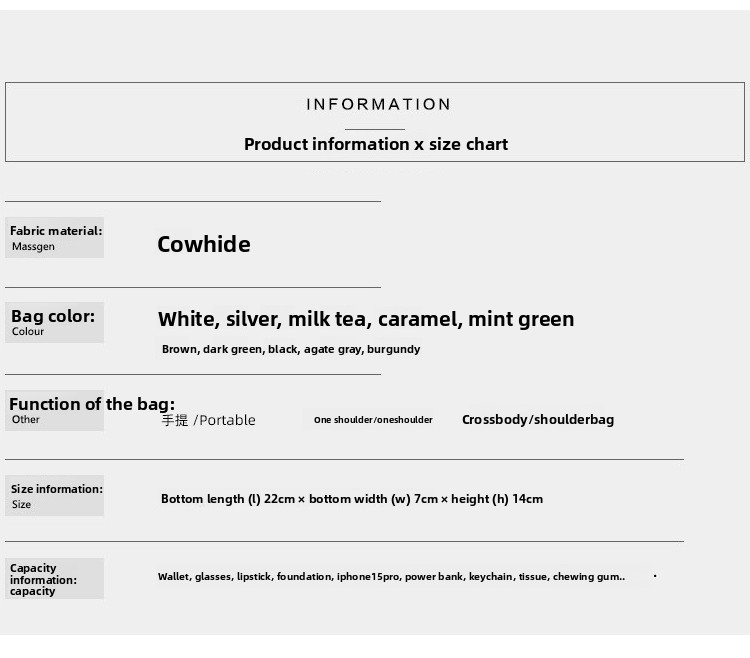The width and height of the screenshot is (750, 658).
Task: Select the Product information x size chart title
Action: (x=376, y=144)
